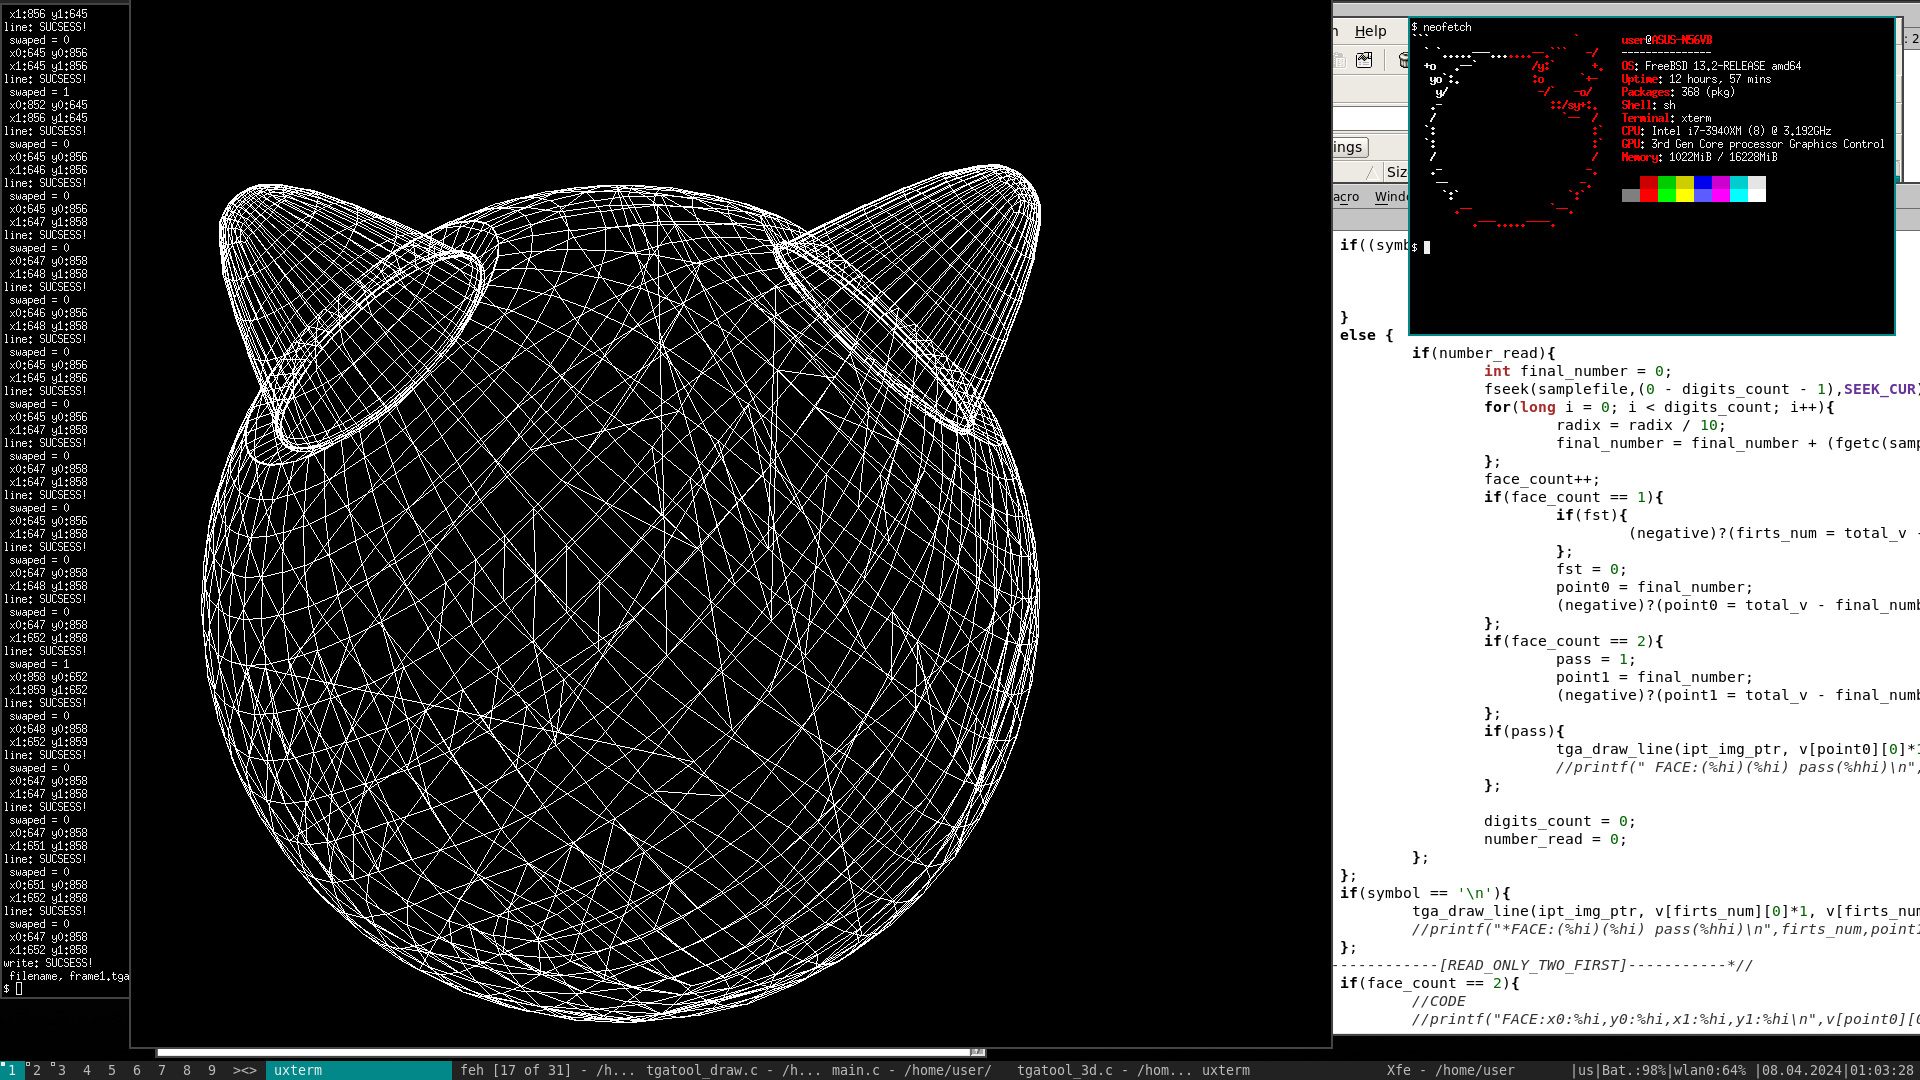Open the partly hidden Macro menu in the editor
The height and width of the screenshot is (1080, 1920).
[x=1346, y=197]
